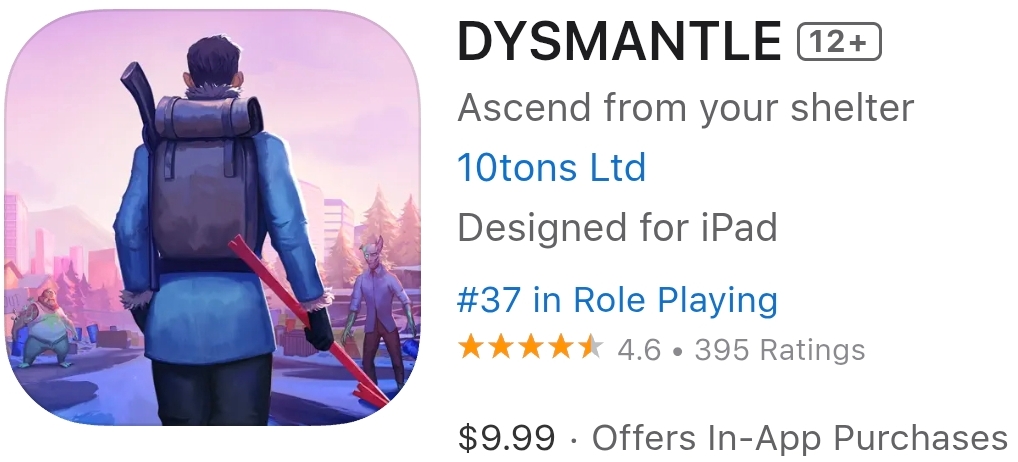The image size is (1018, 462).
Task: Click the 4.6 average rating score
Action: coord(639,350)
